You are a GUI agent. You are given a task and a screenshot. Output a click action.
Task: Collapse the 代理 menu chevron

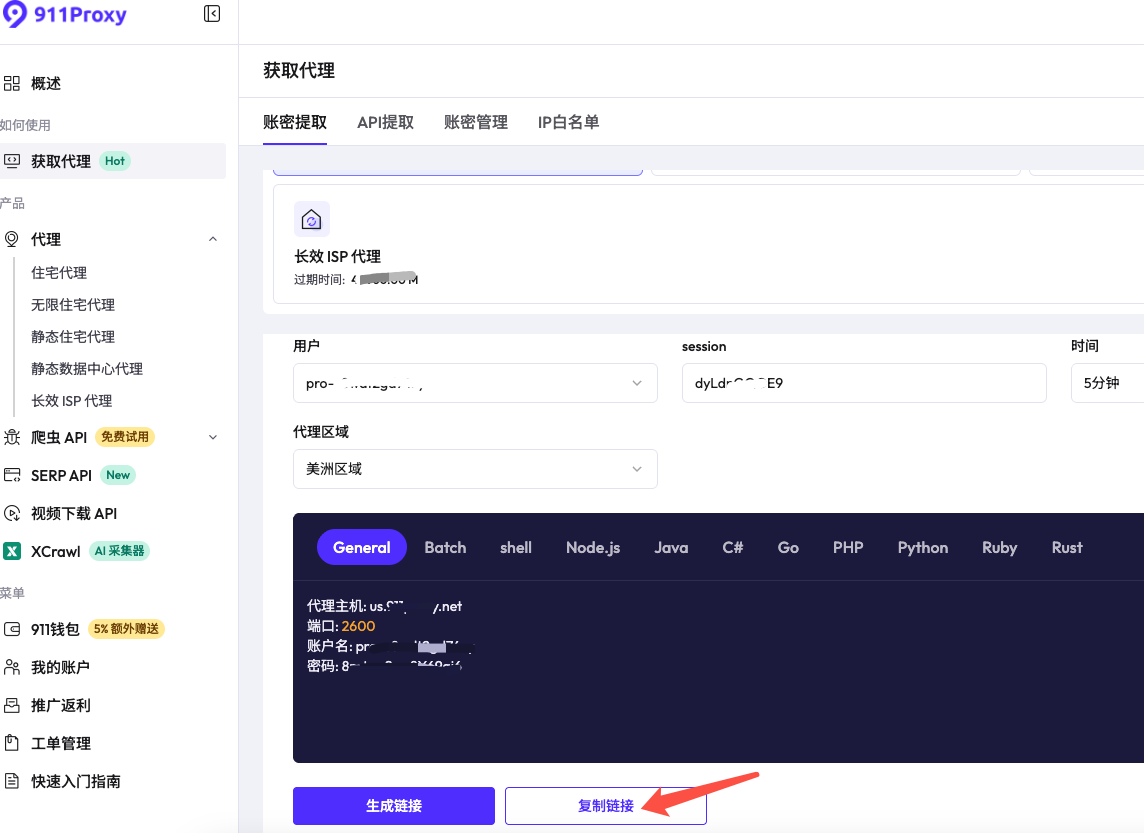point(213,239)
